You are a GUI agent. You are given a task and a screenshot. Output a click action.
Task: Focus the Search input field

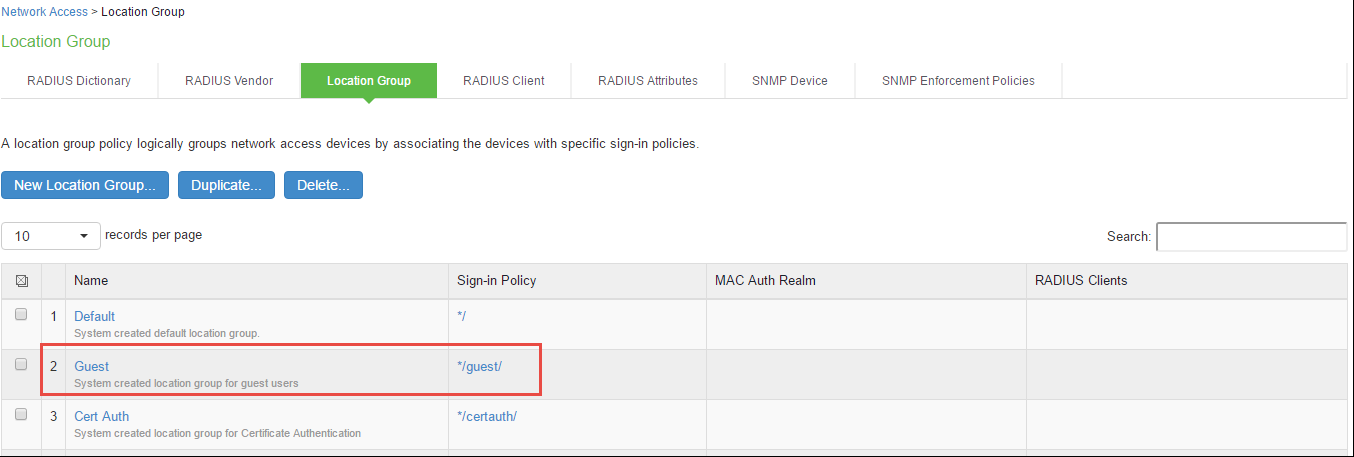click(1251, 237)
